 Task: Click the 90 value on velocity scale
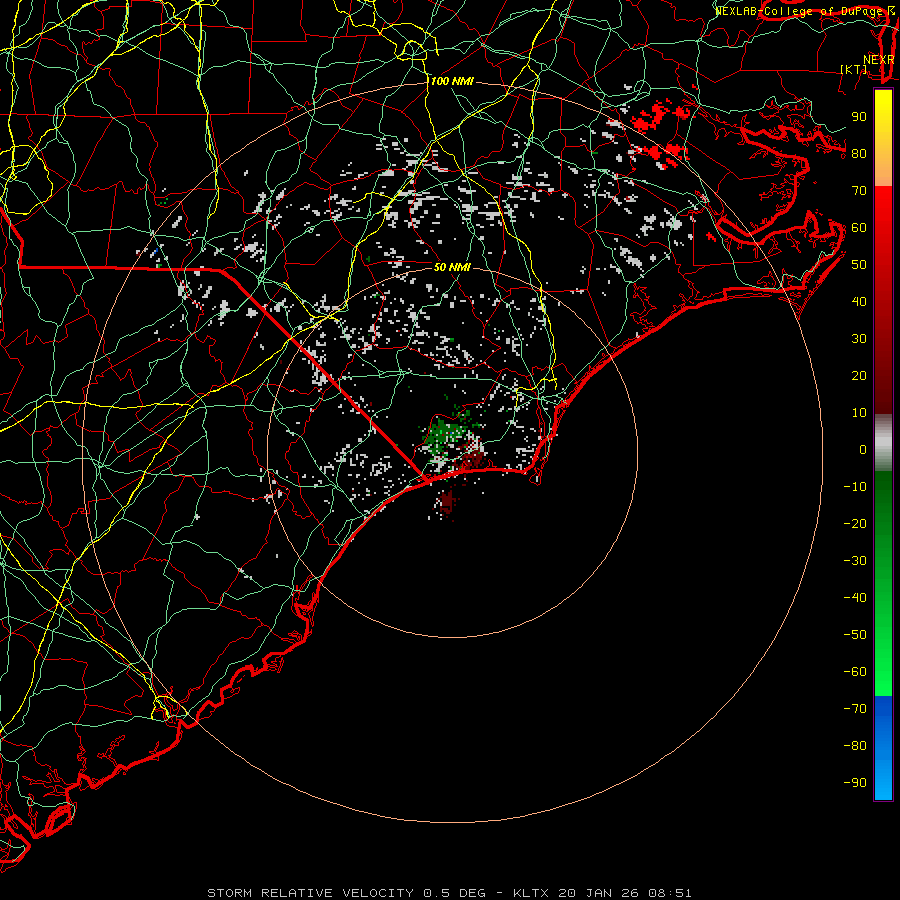pyautogui.click(x=859, y=117)
